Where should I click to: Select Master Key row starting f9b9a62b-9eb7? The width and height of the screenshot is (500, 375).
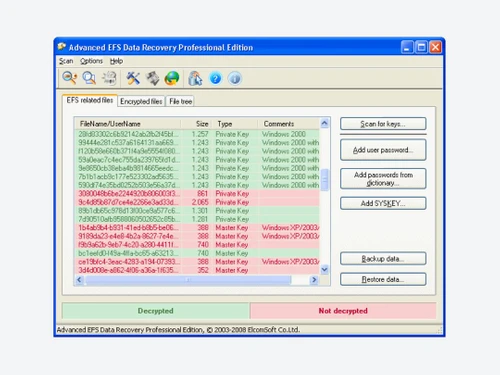197,245
